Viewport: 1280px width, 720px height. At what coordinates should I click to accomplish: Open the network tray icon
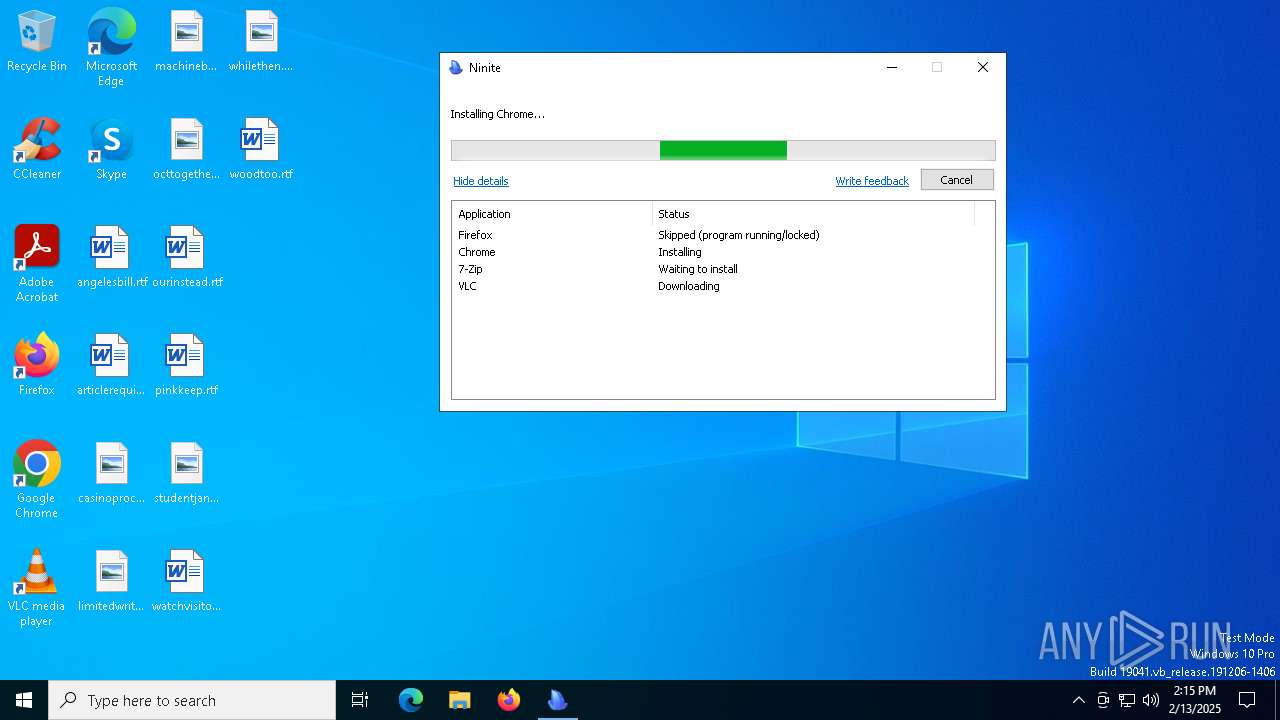(1127, 700)
